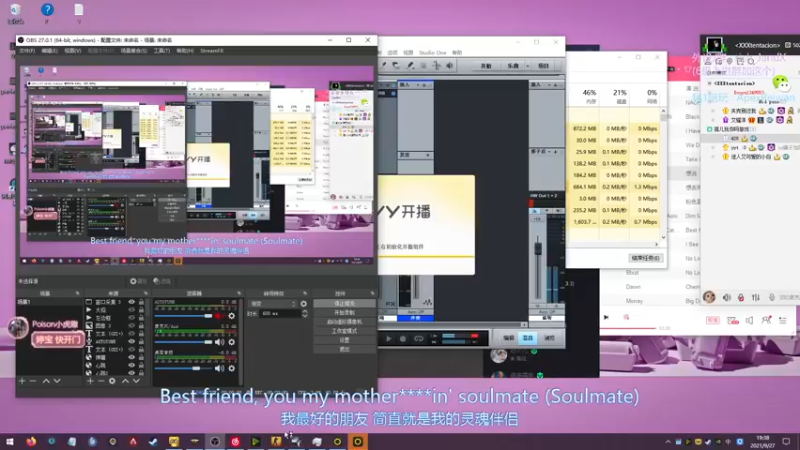Open OBS 文件(F) menu
This screenshot has height=450, width=800.
27,51
